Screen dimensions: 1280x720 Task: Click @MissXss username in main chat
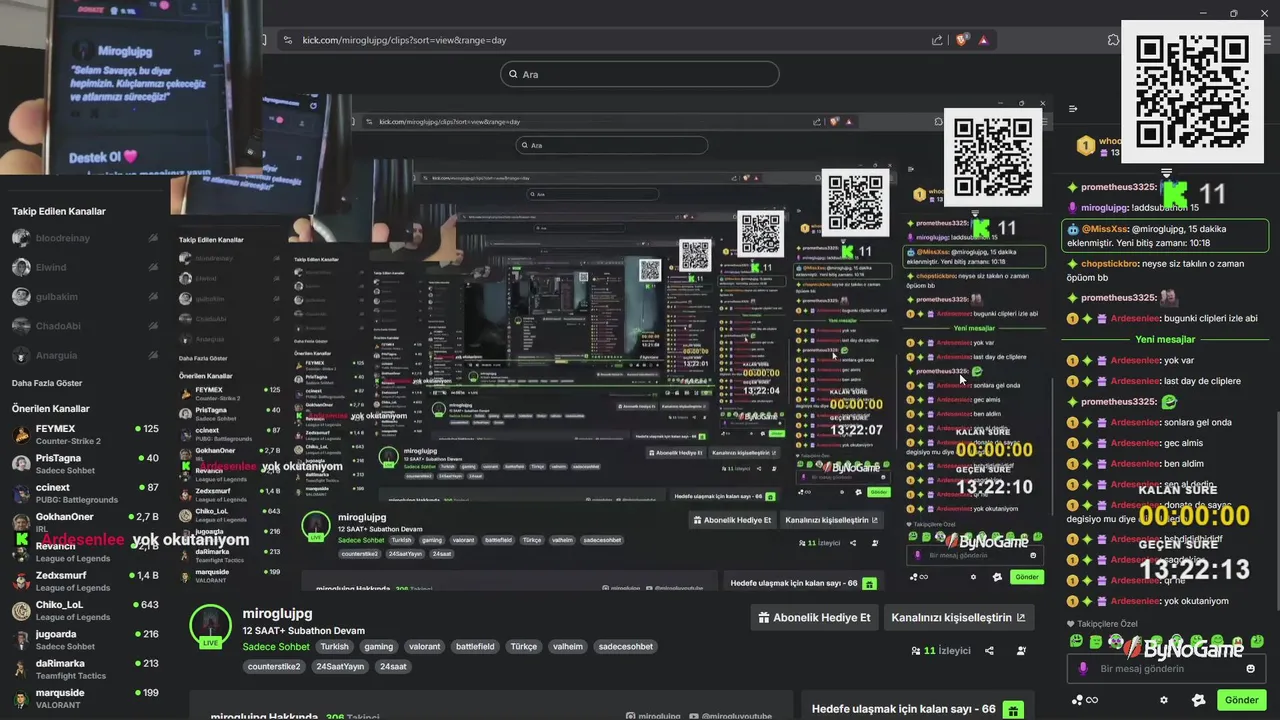pos(1105,229)
